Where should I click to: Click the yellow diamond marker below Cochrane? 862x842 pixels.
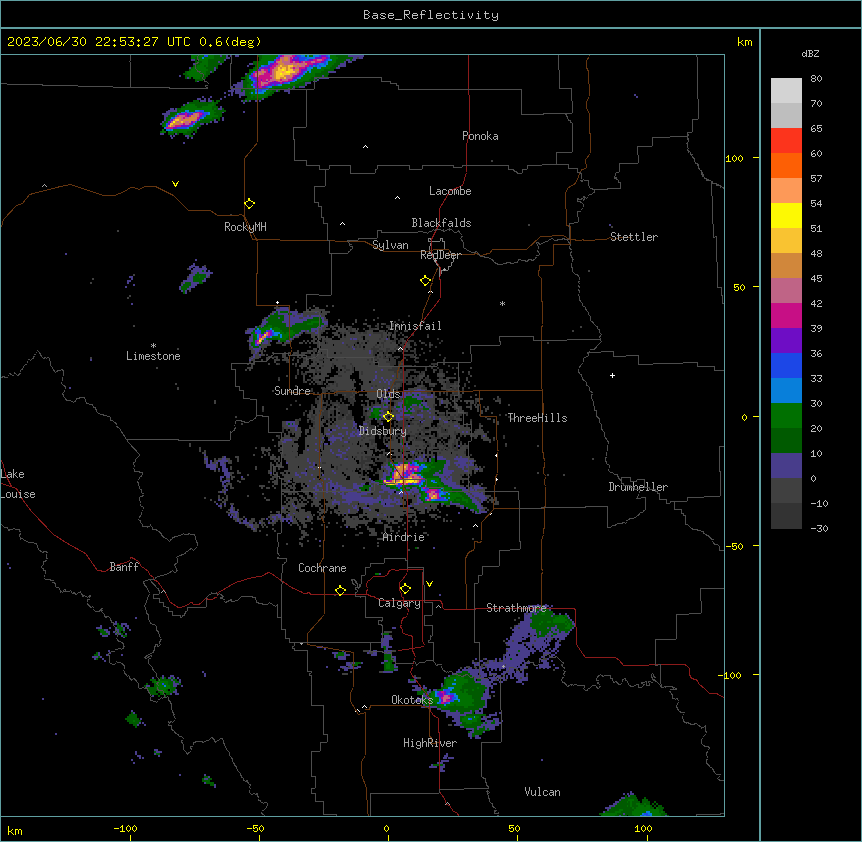point(340,590)
